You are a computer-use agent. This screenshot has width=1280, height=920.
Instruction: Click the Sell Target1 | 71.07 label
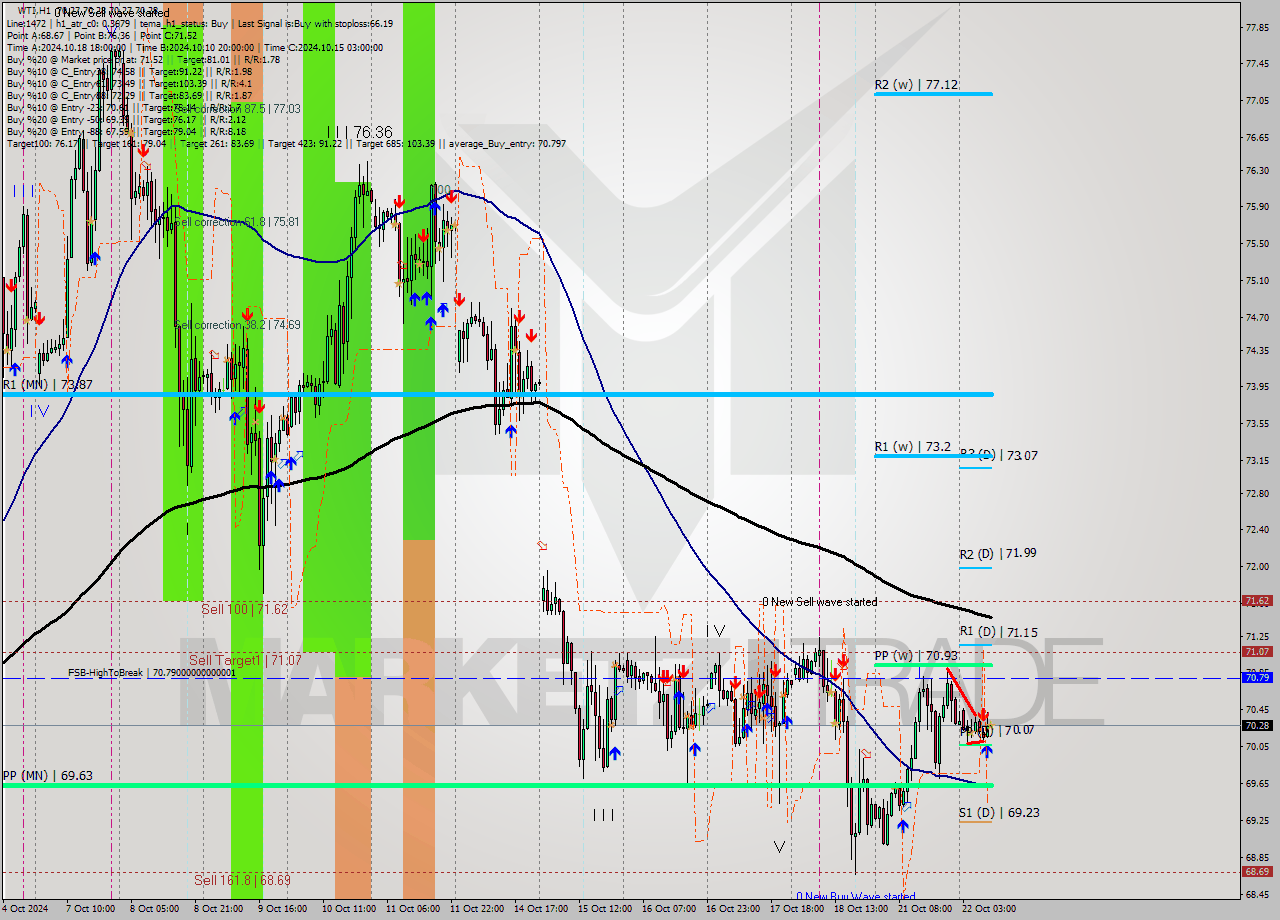[x=245, y=660]
